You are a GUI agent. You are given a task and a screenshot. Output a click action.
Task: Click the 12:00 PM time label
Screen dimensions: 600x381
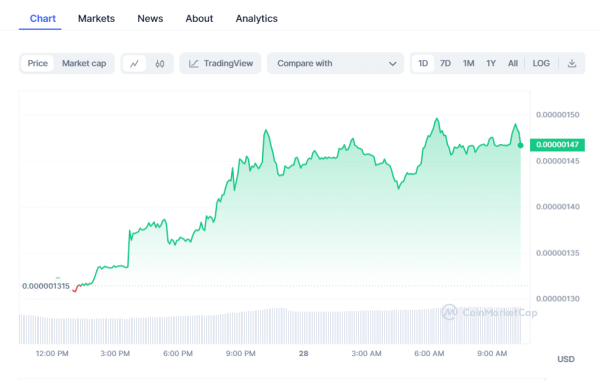(52, 353)
